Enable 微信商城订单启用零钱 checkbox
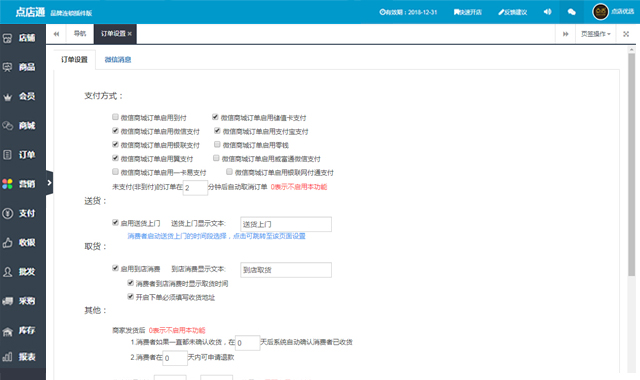This screenshot has width=640, height=380. coord(217,144)
